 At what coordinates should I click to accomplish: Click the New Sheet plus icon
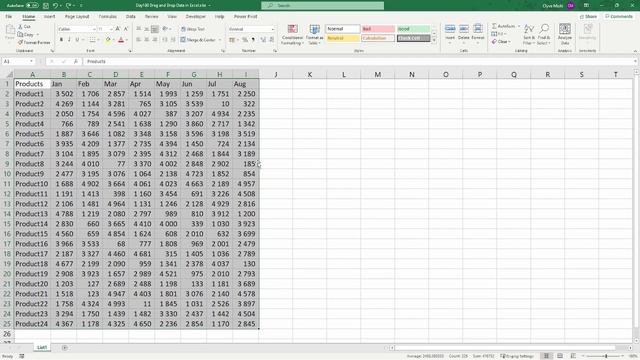(x=64, y=348)
